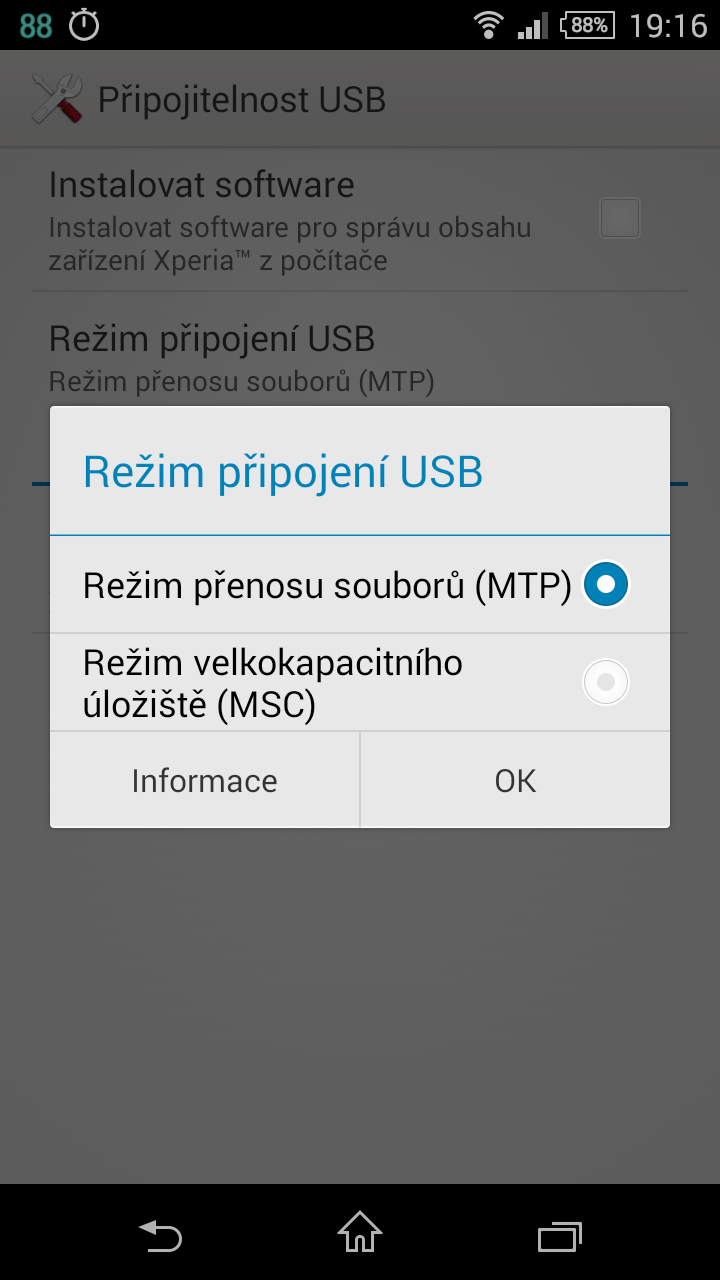This screenshot has width=720, height=1280.
Task: Tap the 19:16 clock in status bar
Action: [x=668, y=25]
